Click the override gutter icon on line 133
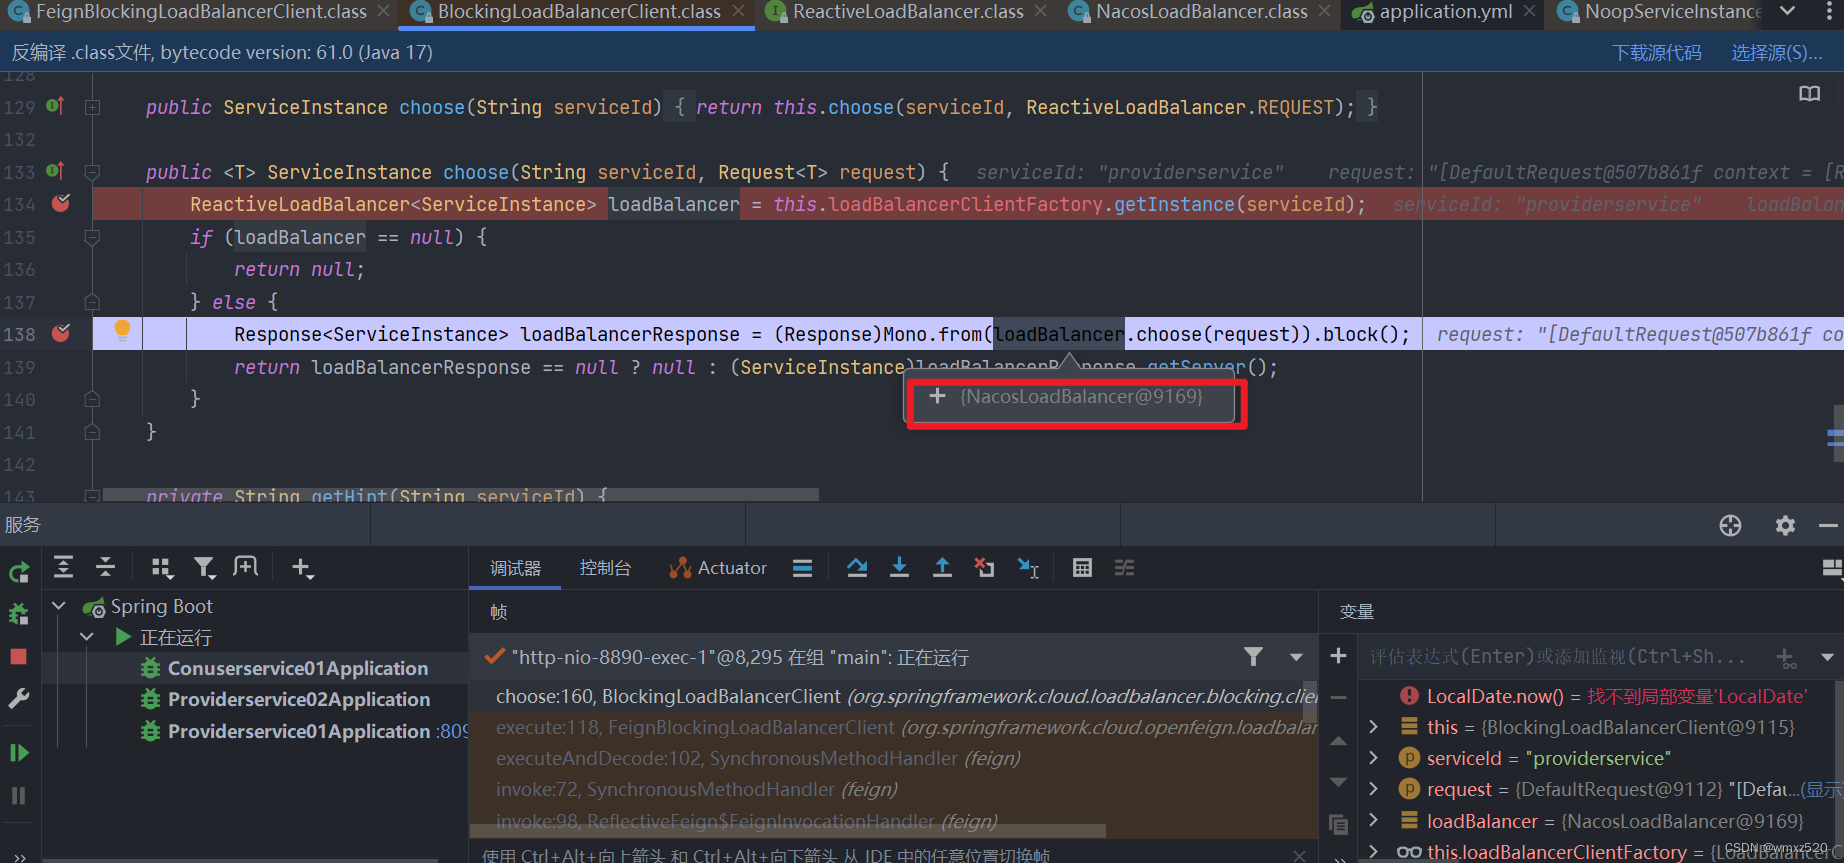 56,171
